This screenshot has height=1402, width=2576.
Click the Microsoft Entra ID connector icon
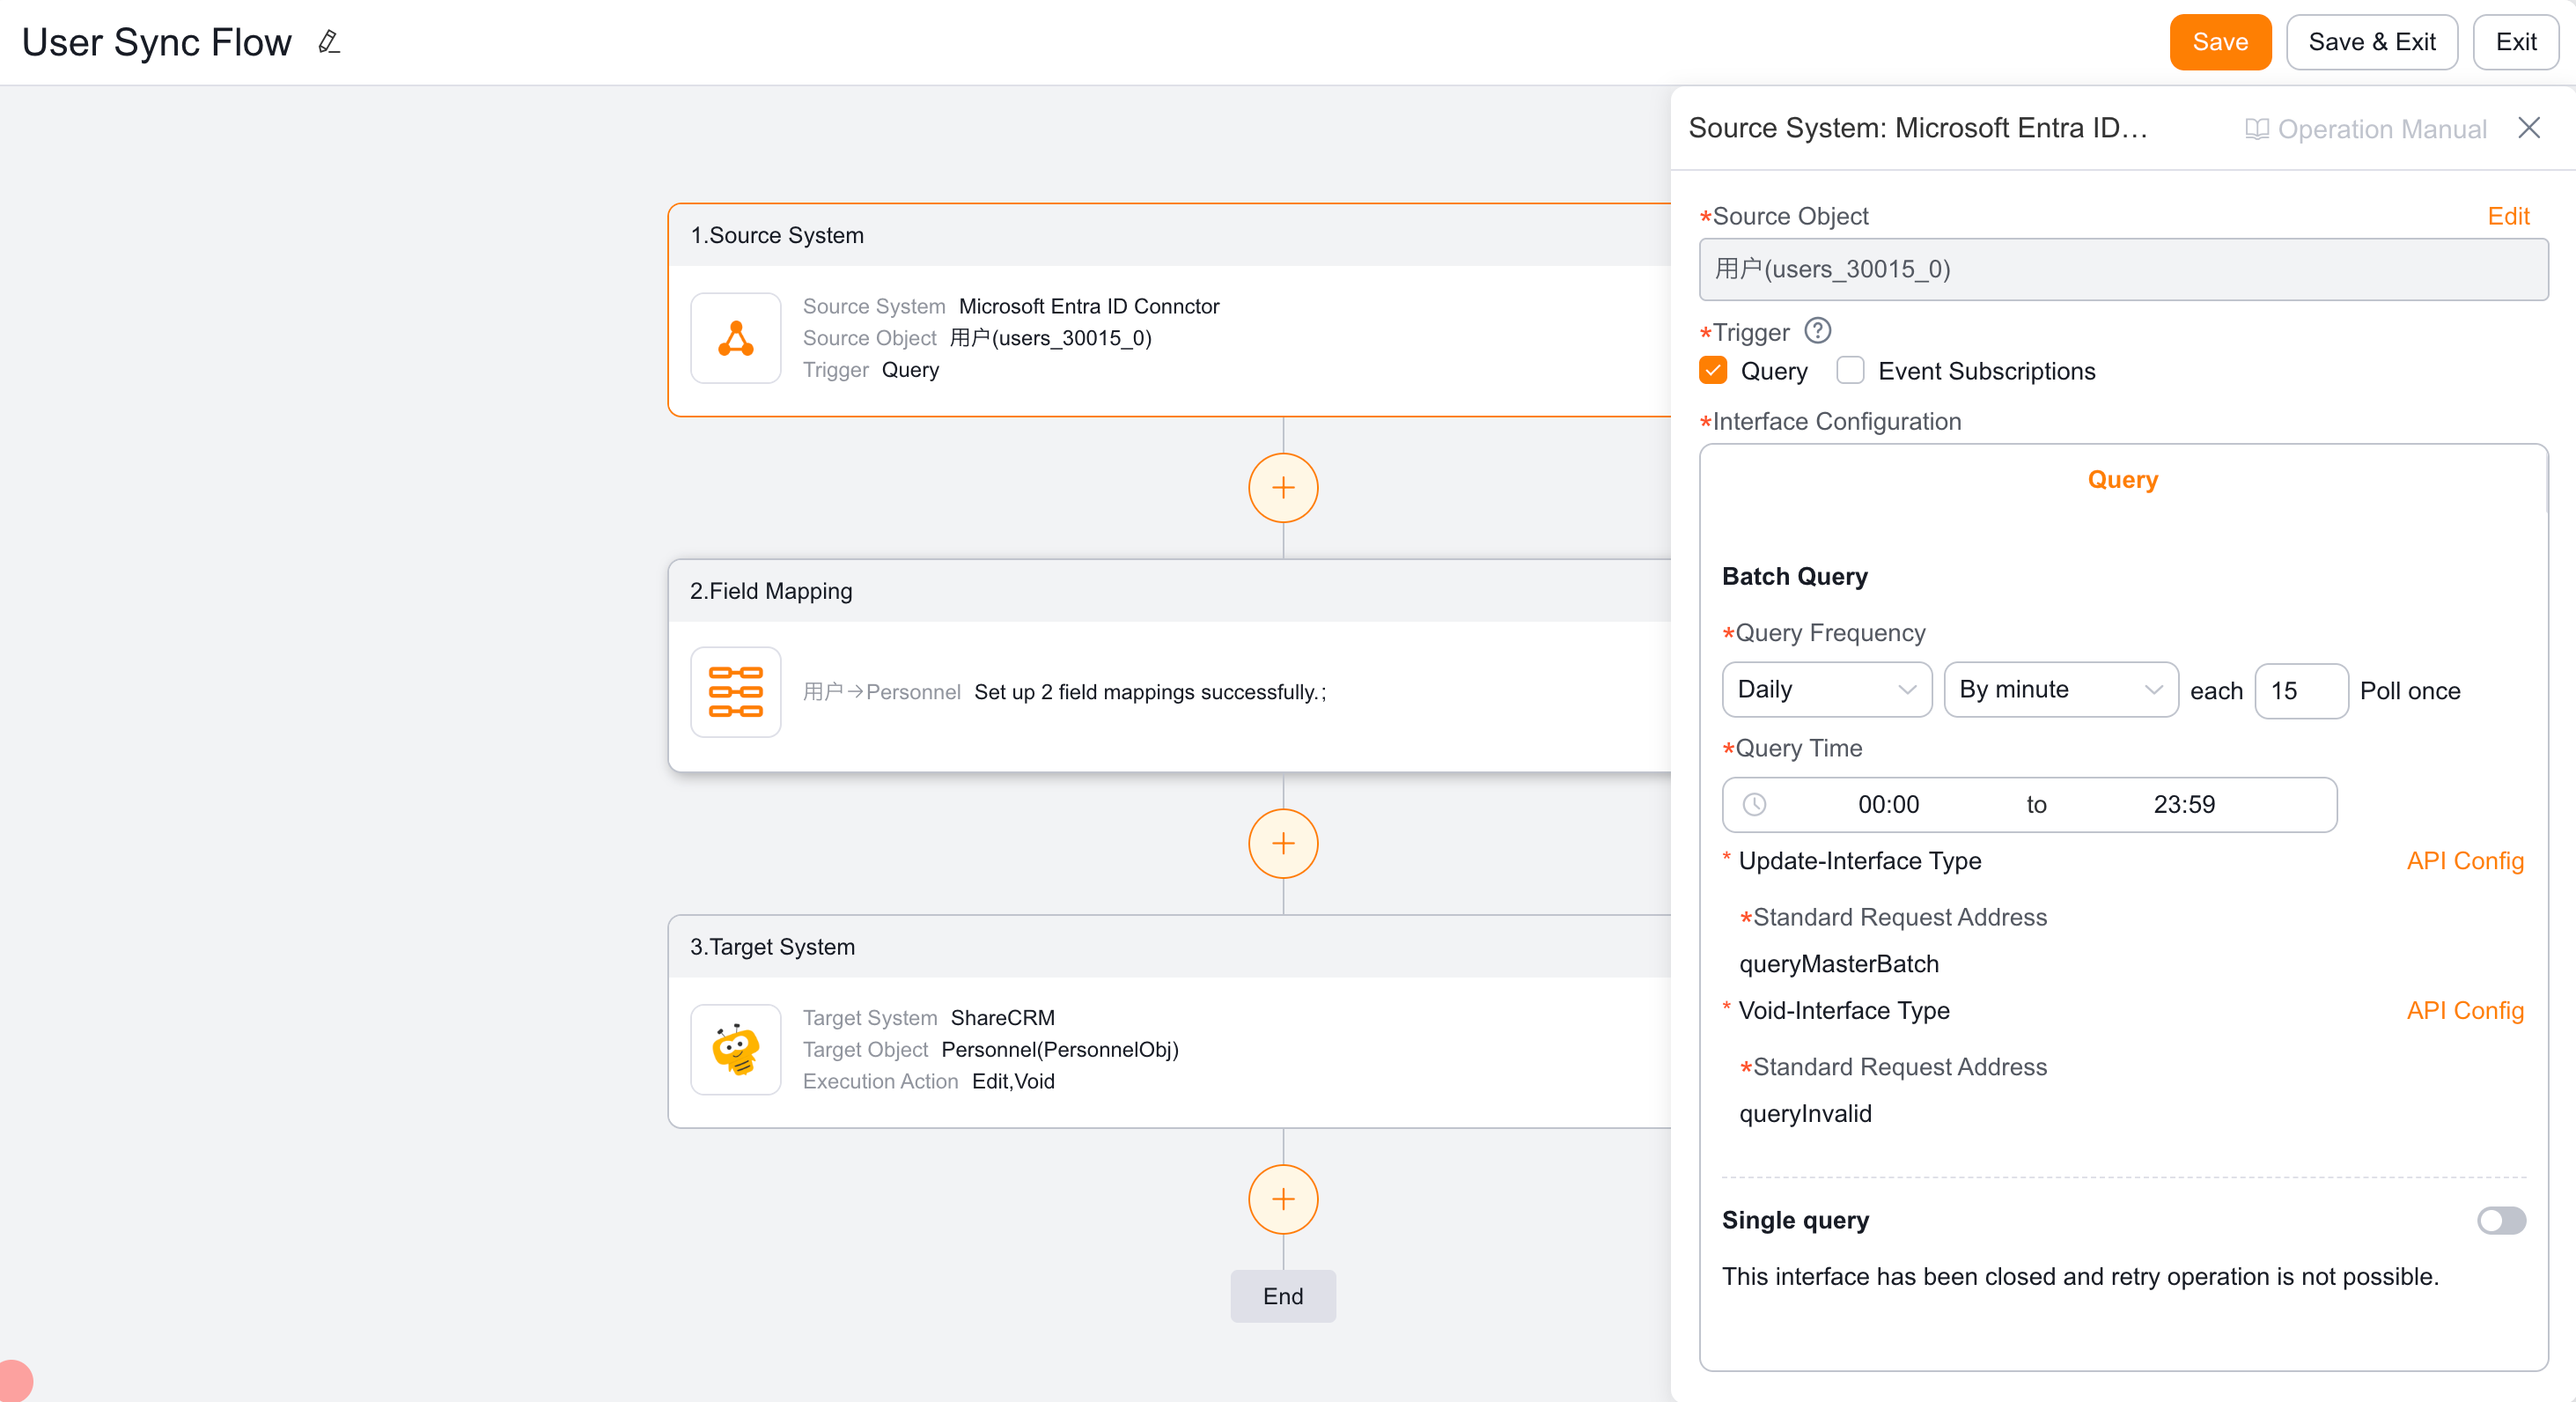[735, 338]
